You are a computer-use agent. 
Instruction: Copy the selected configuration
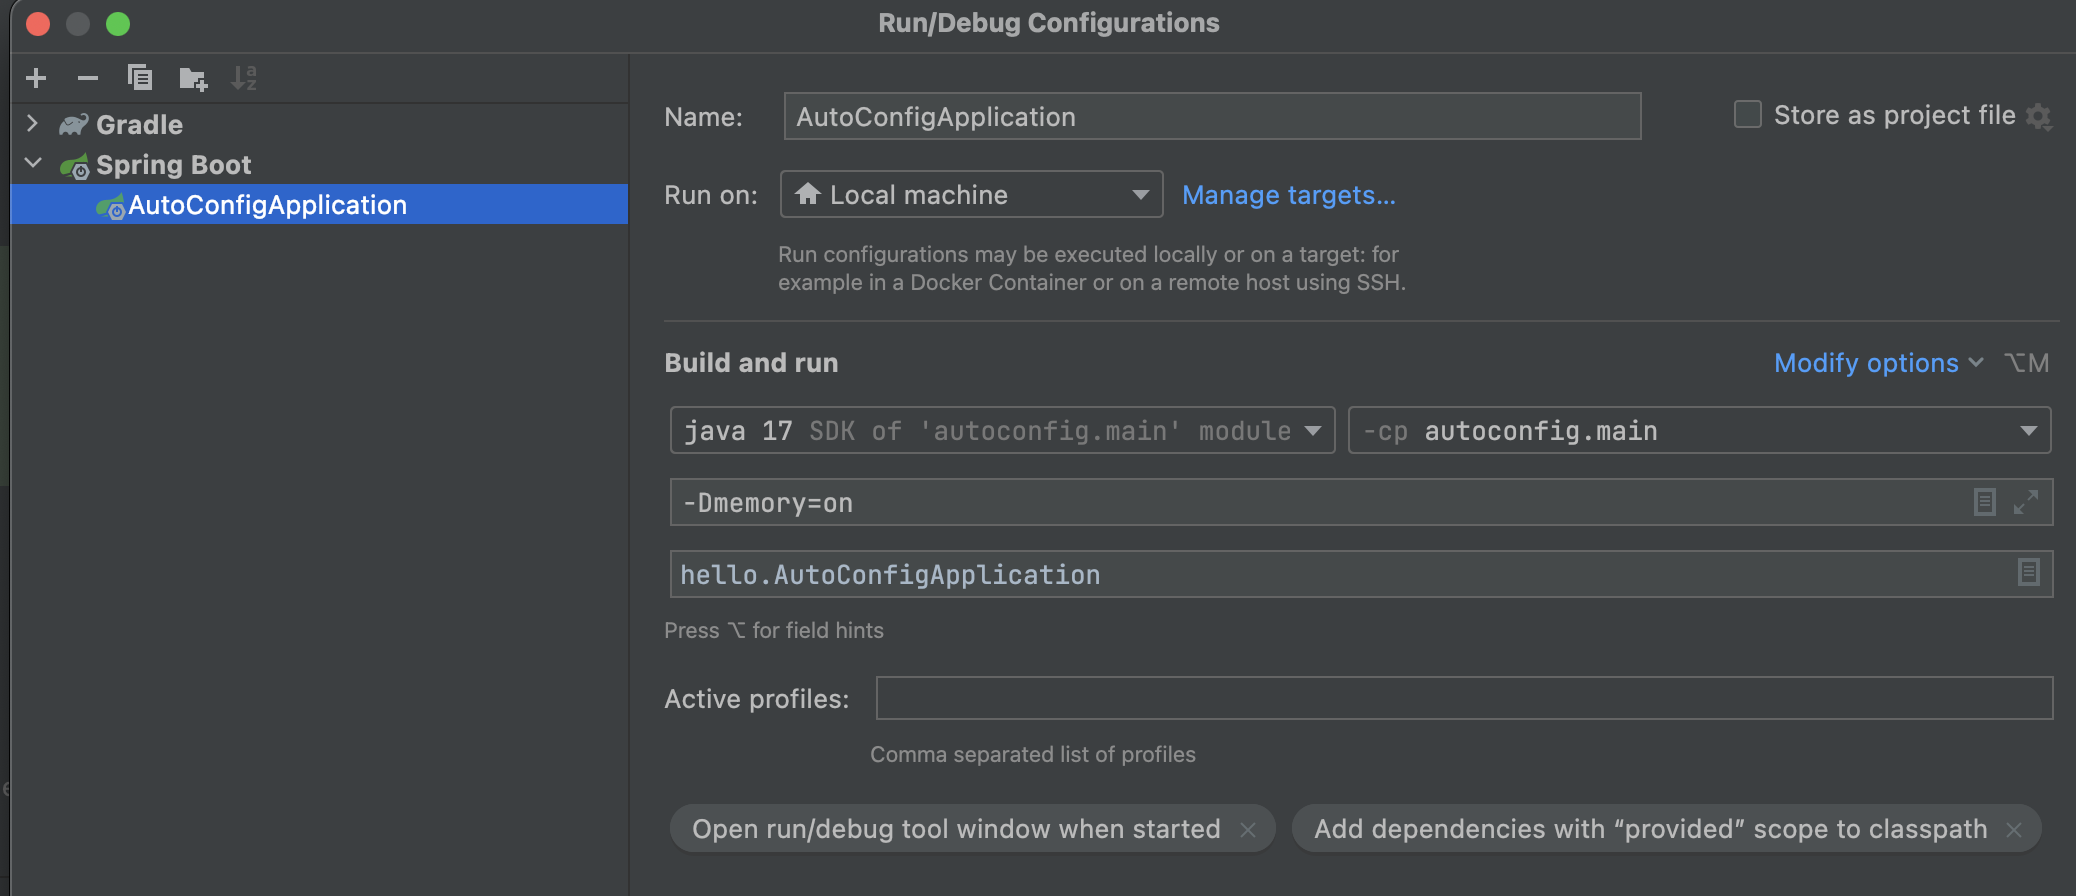140,77
